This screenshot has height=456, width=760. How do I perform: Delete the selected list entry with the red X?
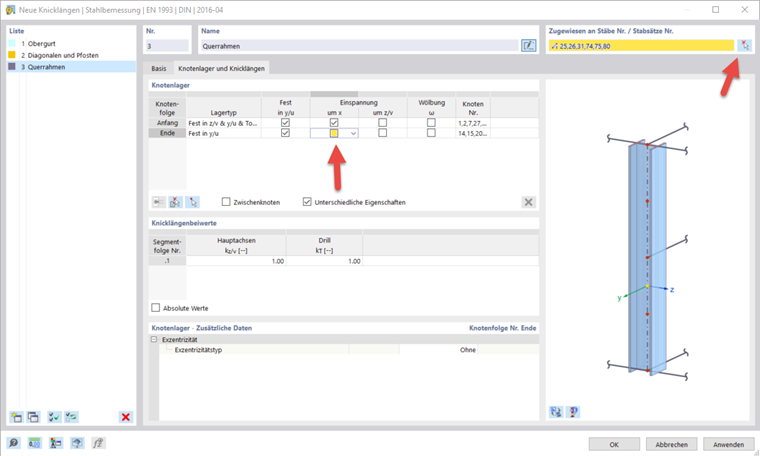pyautogui.click(x=126, y=417)
